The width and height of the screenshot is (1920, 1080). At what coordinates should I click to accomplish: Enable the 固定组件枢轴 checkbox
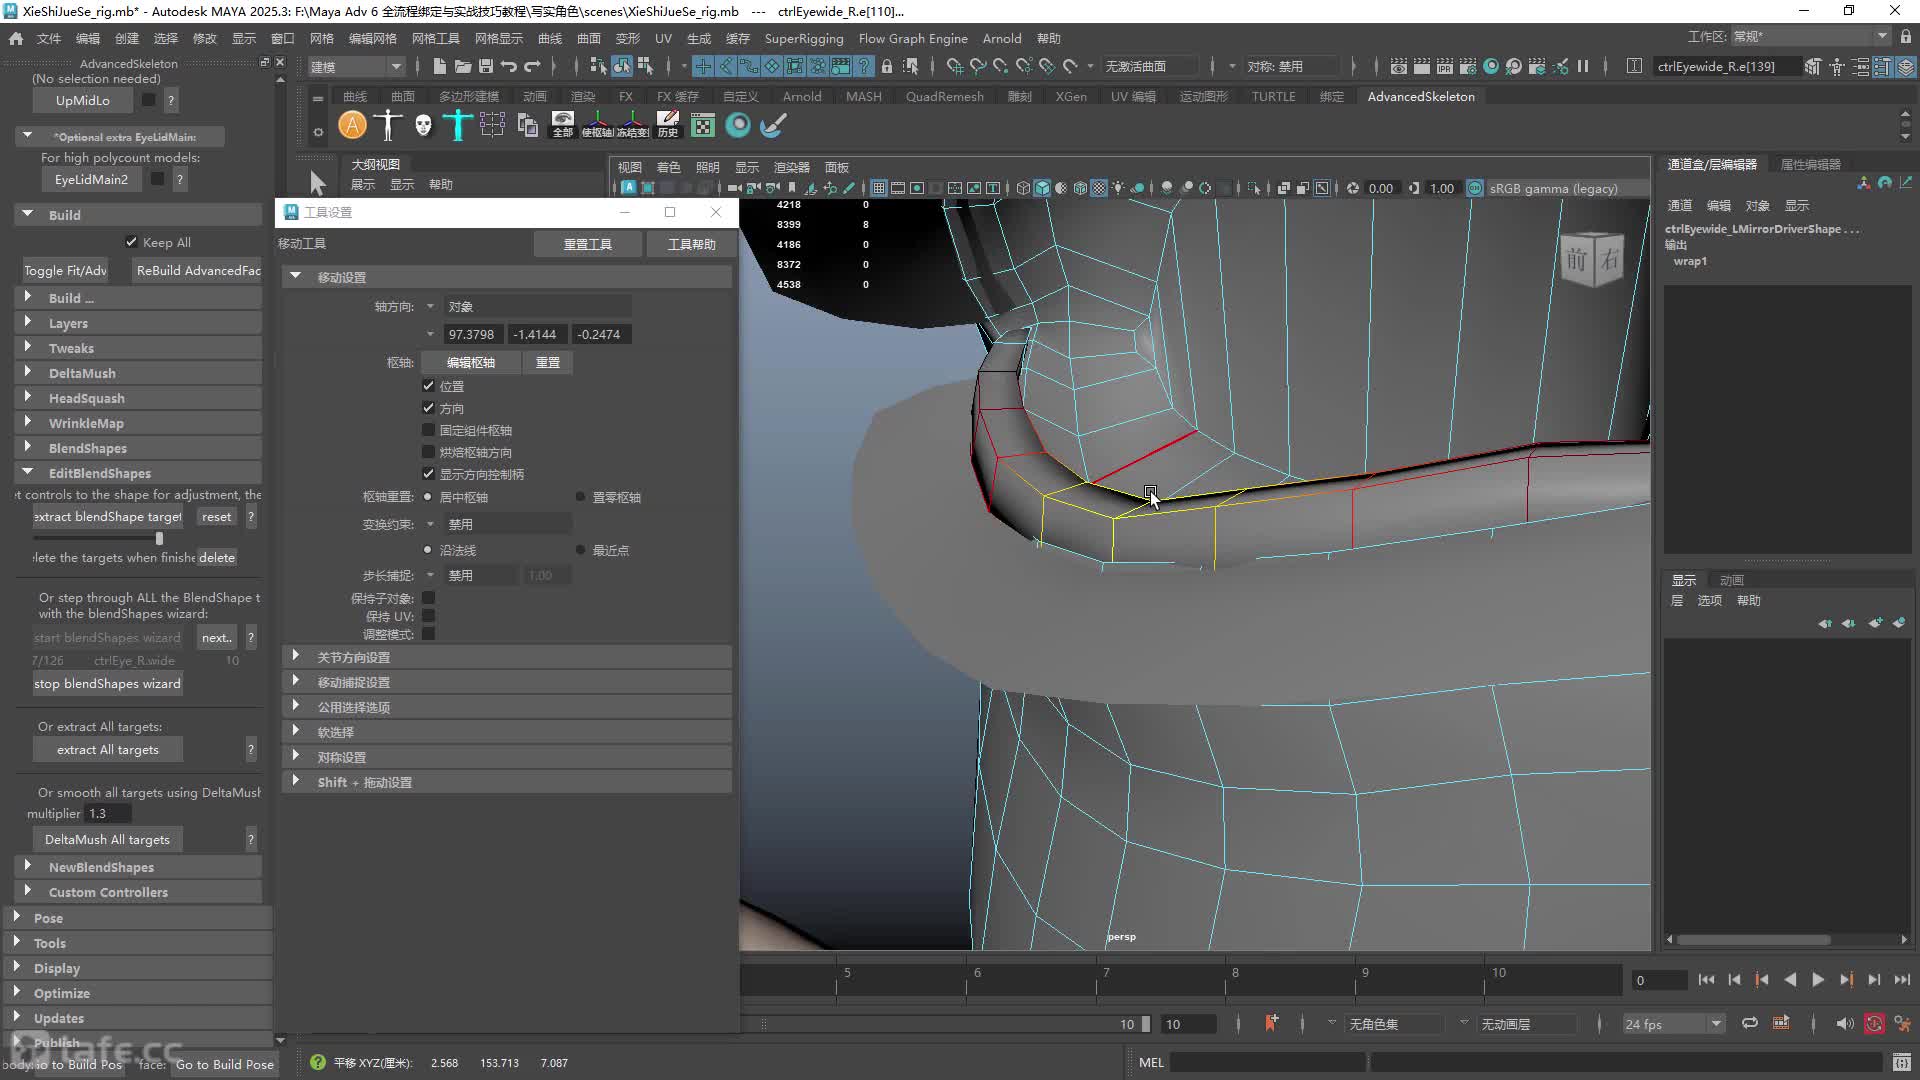[428, 430]
